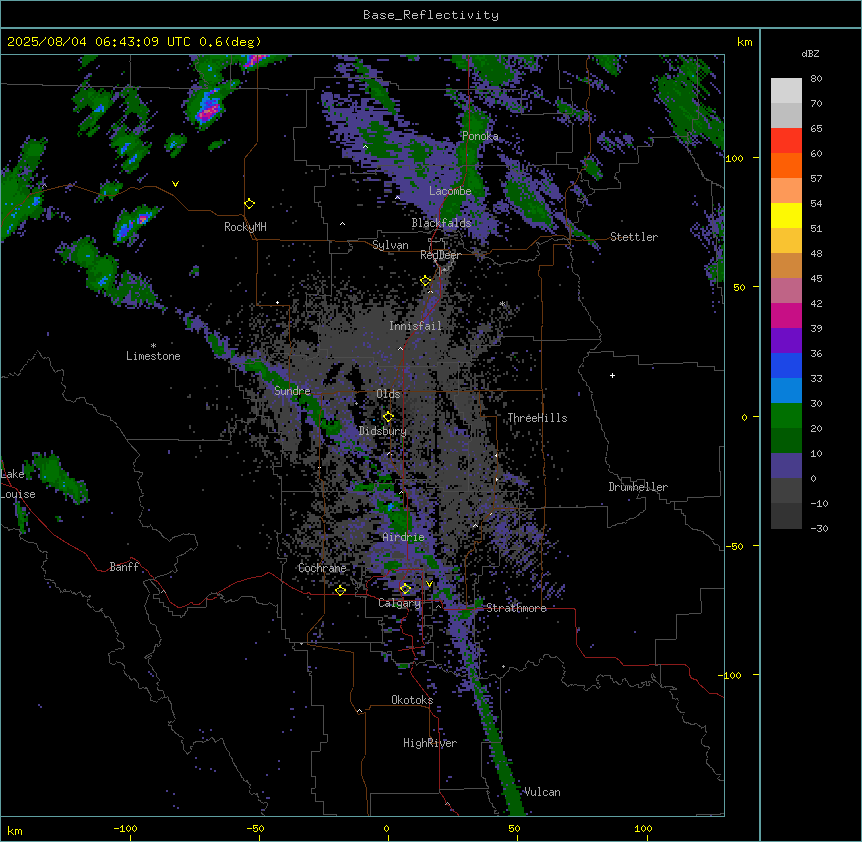Image resolution: width=862 pixels, height=842 pixels.
Task: Select the dark blue 33-36 dBZ legend swatch
Action: click(x=786, y=366)
